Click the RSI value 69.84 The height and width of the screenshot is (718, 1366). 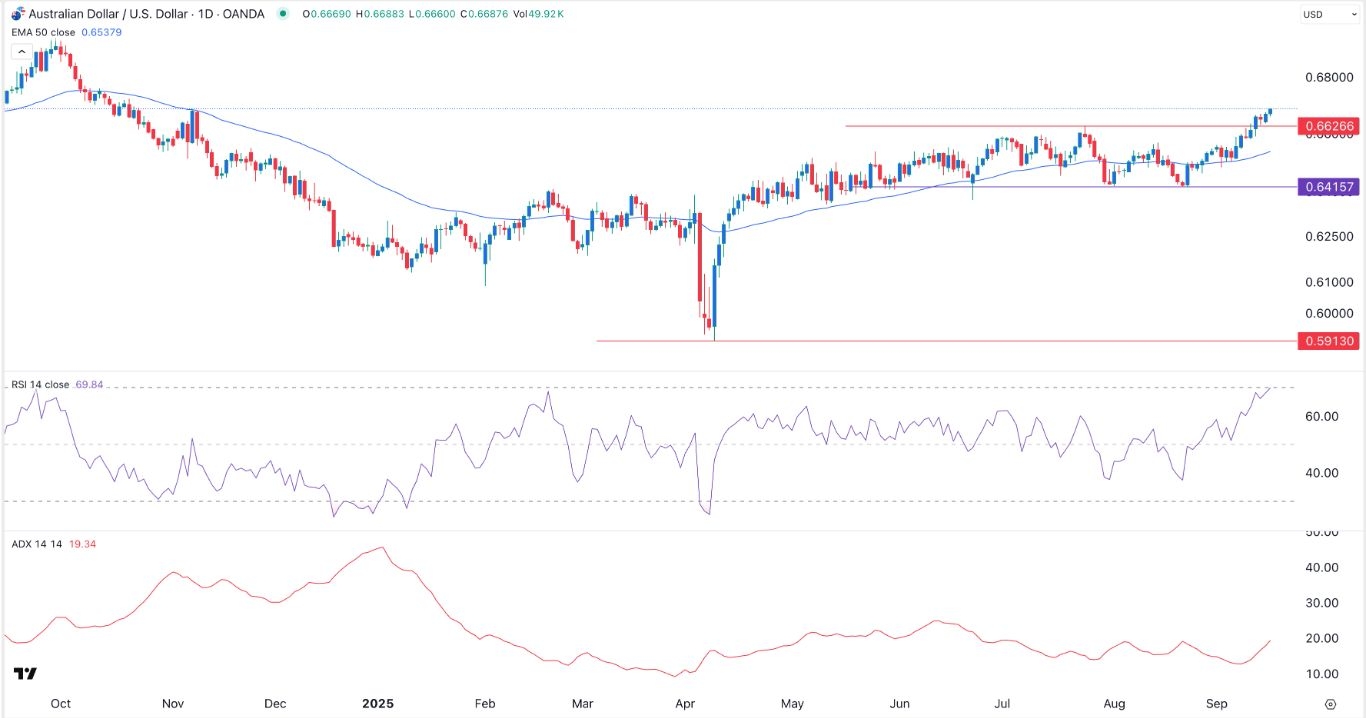pos(88,384)
